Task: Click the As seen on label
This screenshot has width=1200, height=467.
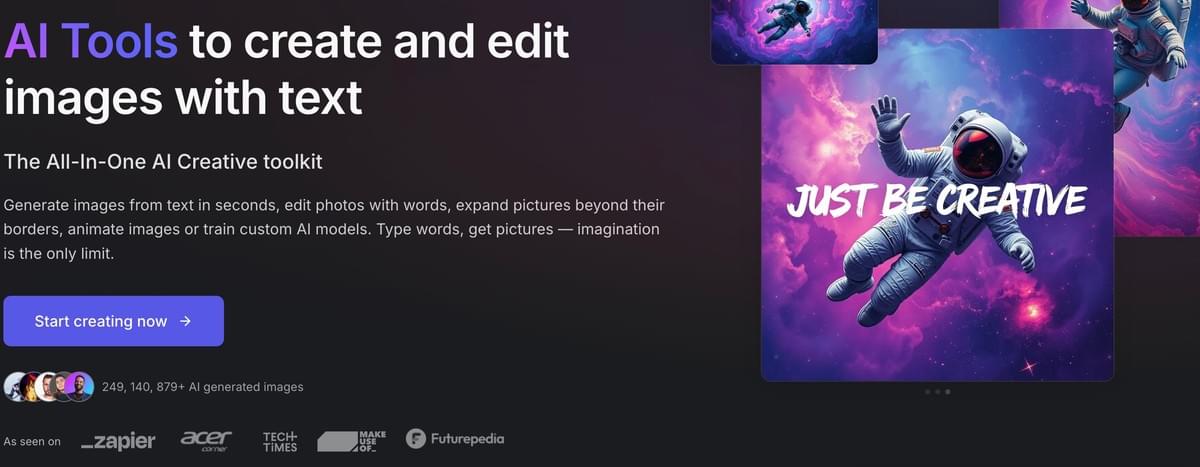Action: pyautogui.click(x=32, y=441)
